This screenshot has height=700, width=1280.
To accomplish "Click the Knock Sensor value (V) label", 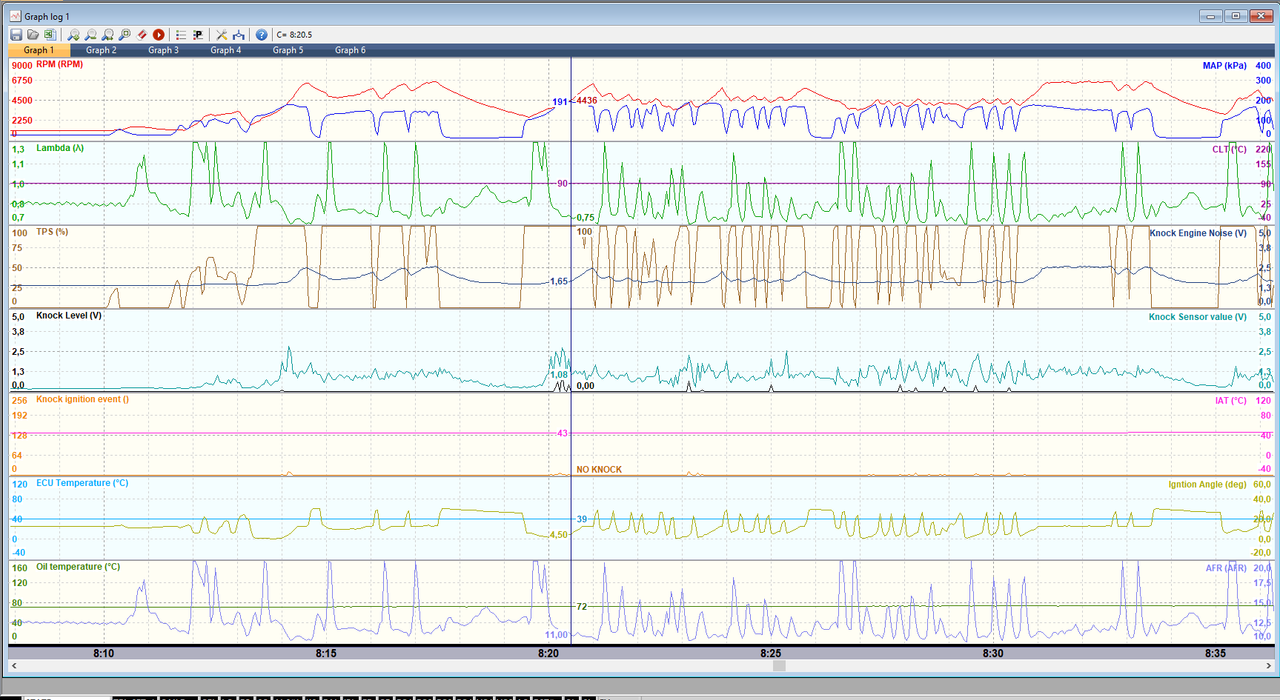I will tap(1198, 316).
